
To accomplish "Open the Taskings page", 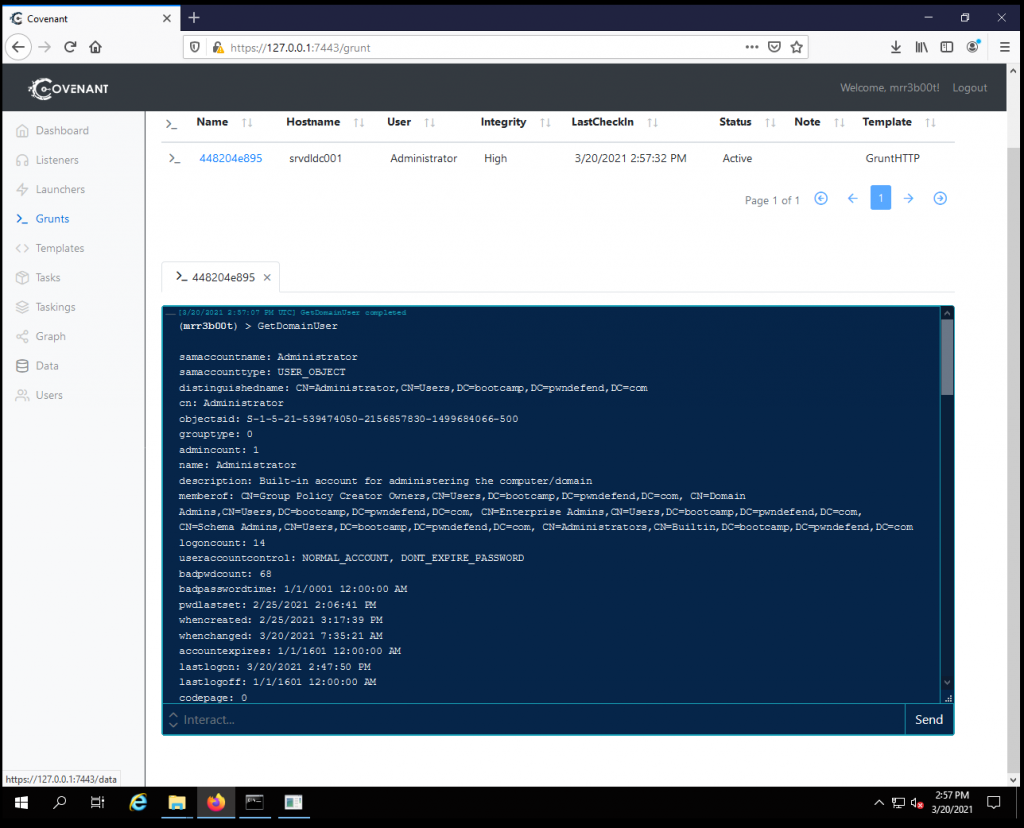I will click(62, 307).
